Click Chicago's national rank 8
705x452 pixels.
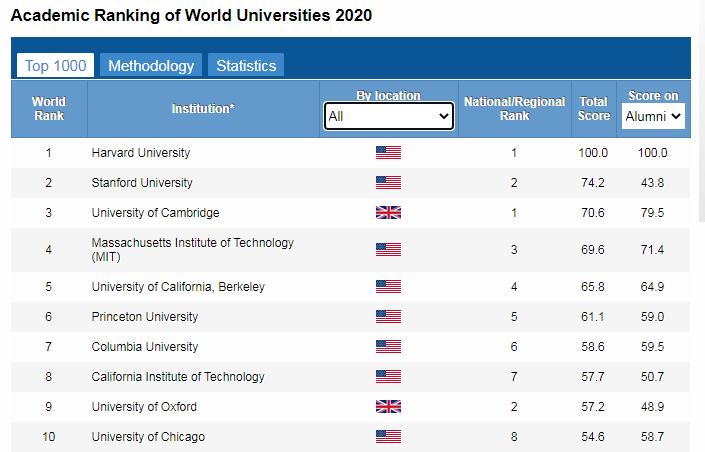[x=514, y=437]
